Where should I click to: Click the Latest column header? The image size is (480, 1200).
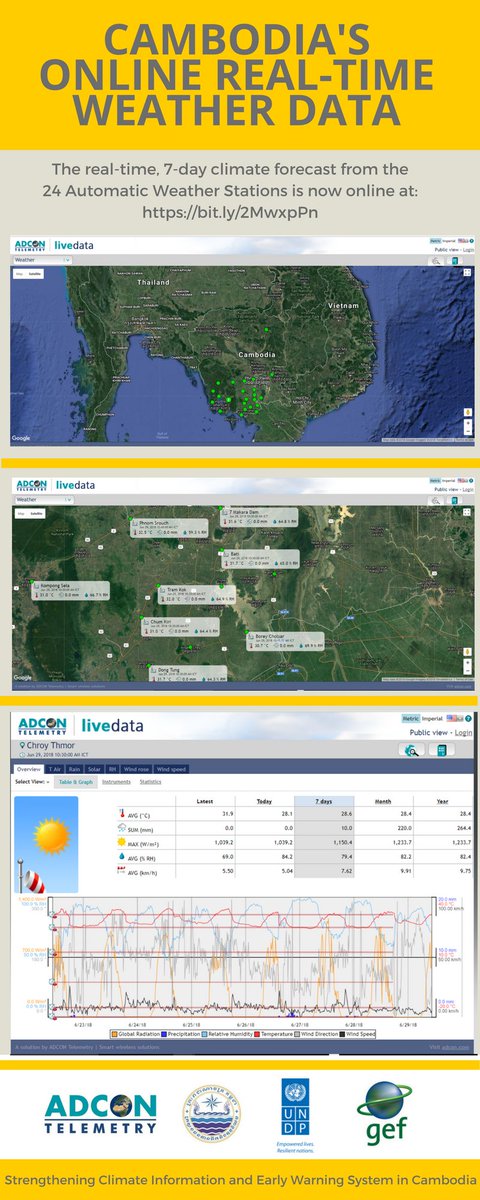point(207,801)
